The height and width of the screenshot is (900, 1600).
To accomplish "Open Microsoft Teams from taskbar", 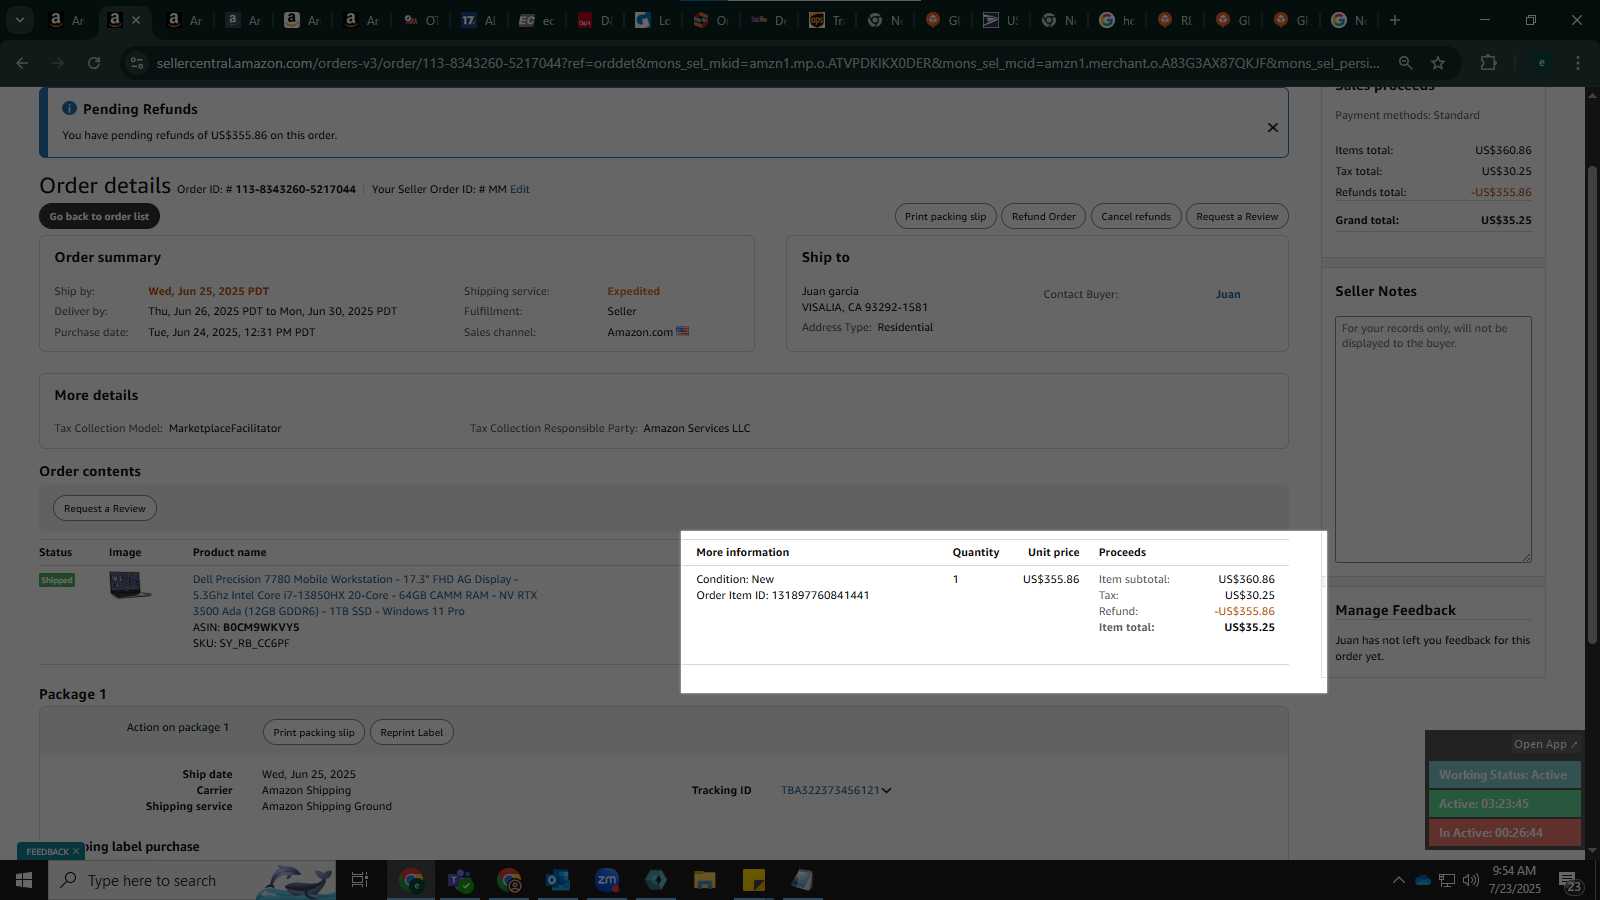I will click(x=460, y=880).
